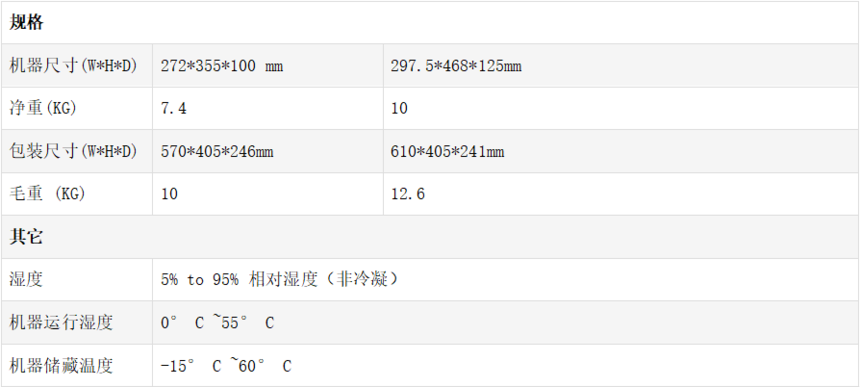Click the 297.5*468*125mm dimension value

point(456,66)
